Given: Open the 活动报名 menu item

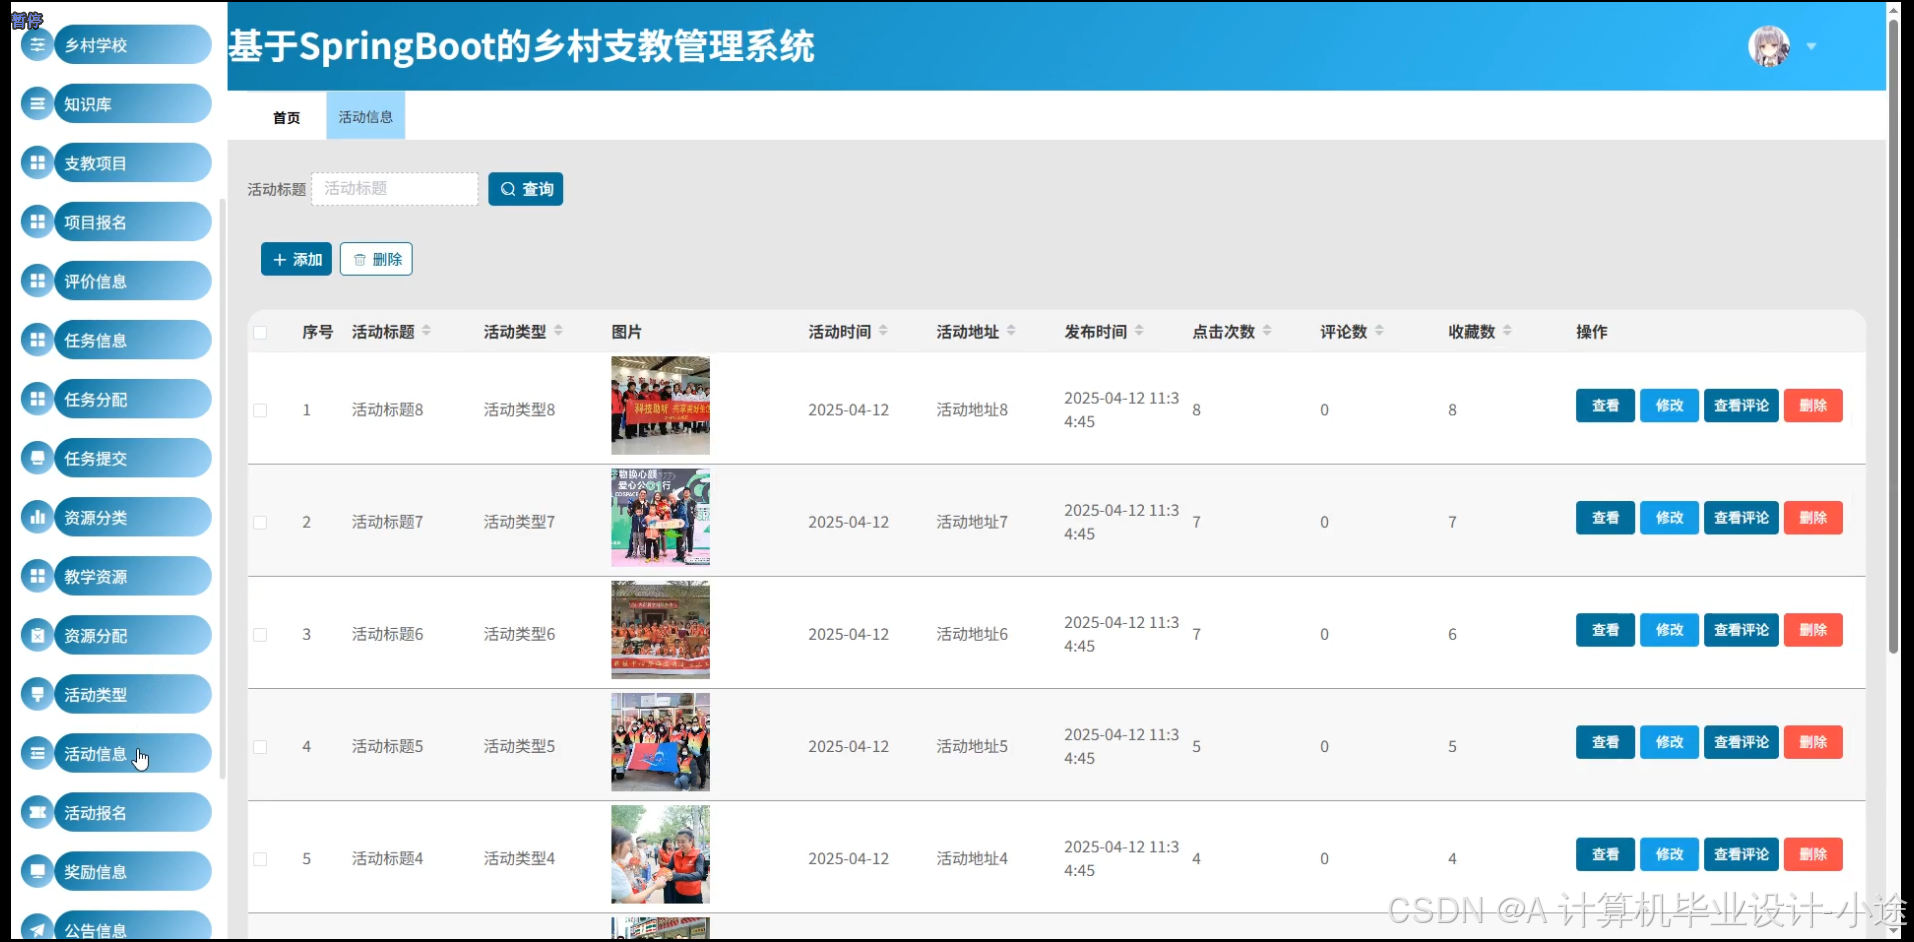Looking at the screenshot, I should coord(132,812).
